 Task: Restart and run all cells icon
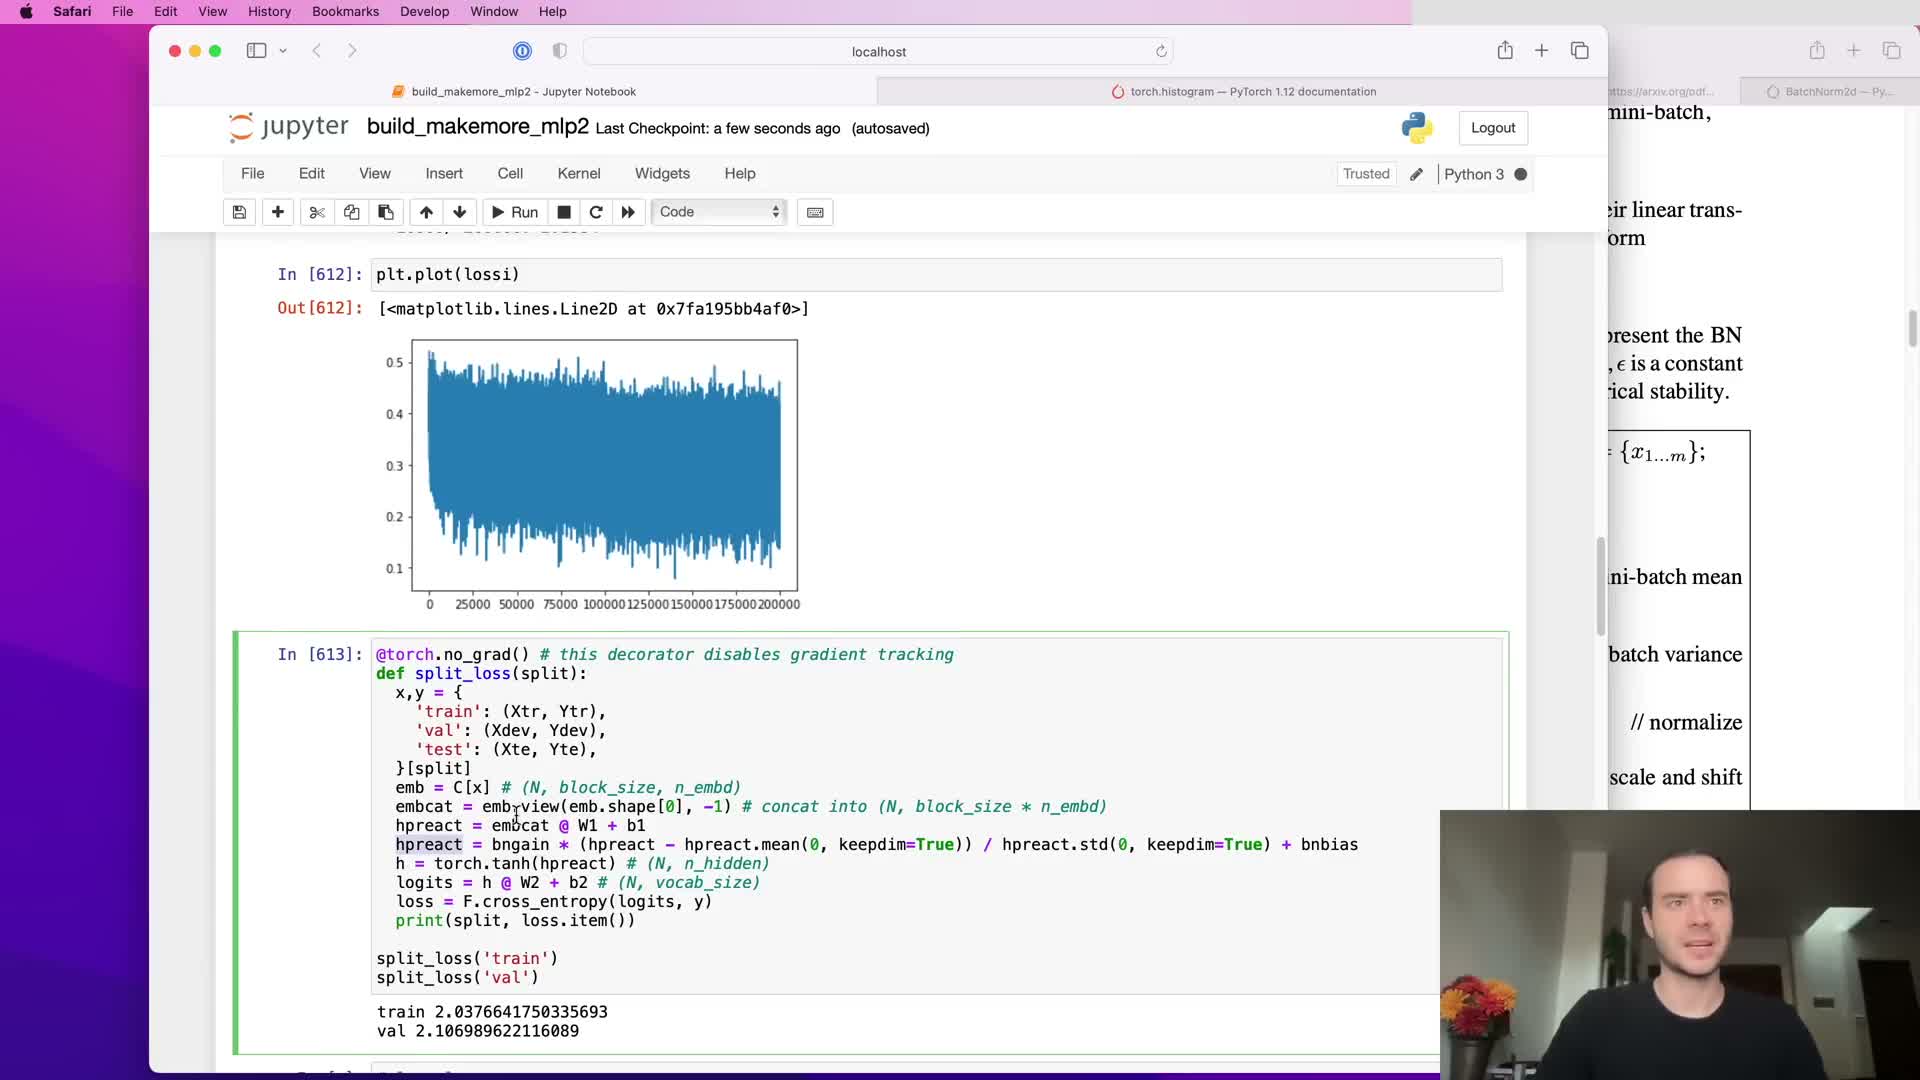click(x=628, y=212)
